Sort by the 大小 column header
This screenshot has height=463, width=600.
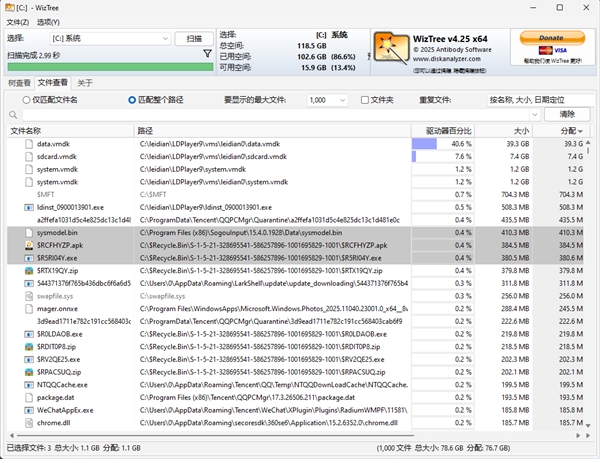[504, 131]
